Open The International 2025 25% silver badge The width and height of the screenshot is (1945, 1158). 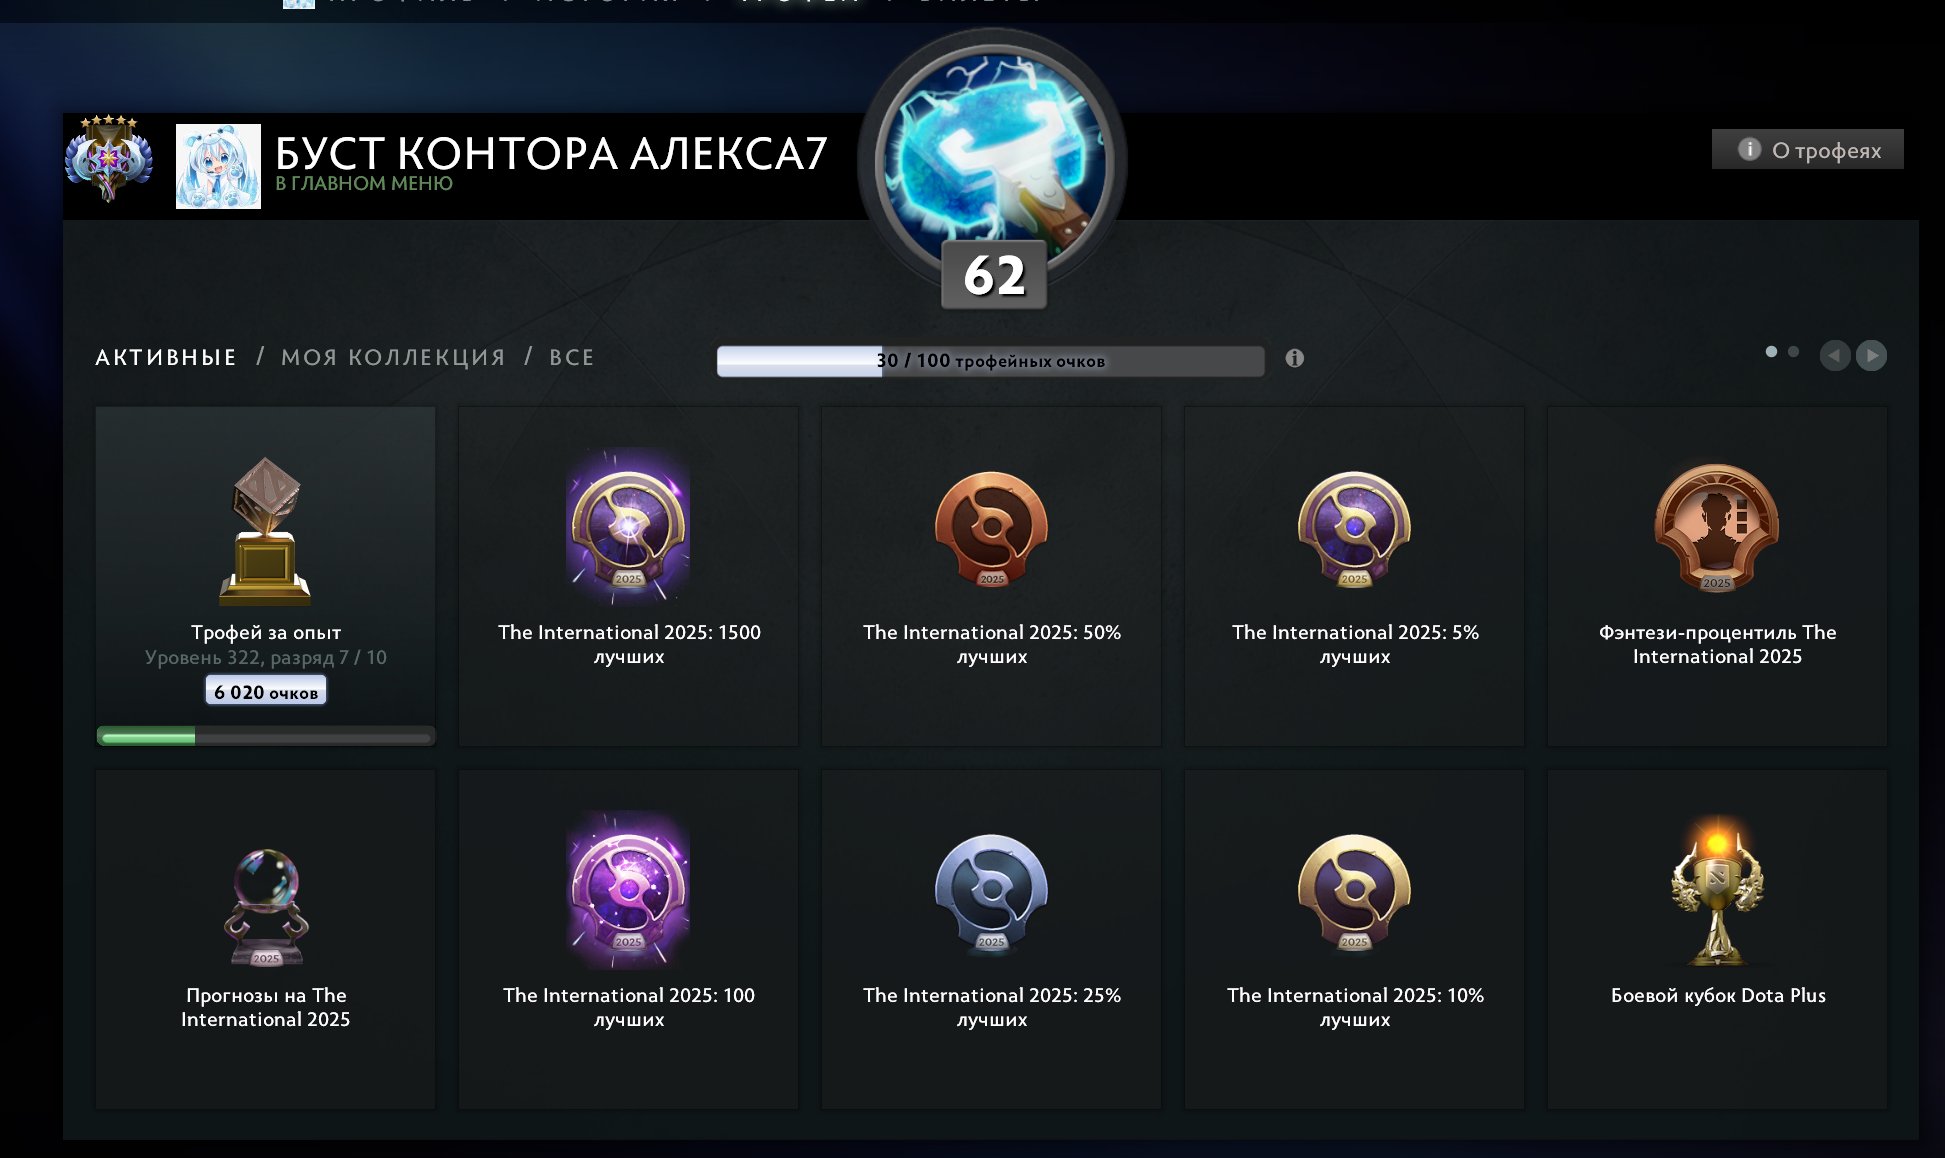(x=991, y=892)
